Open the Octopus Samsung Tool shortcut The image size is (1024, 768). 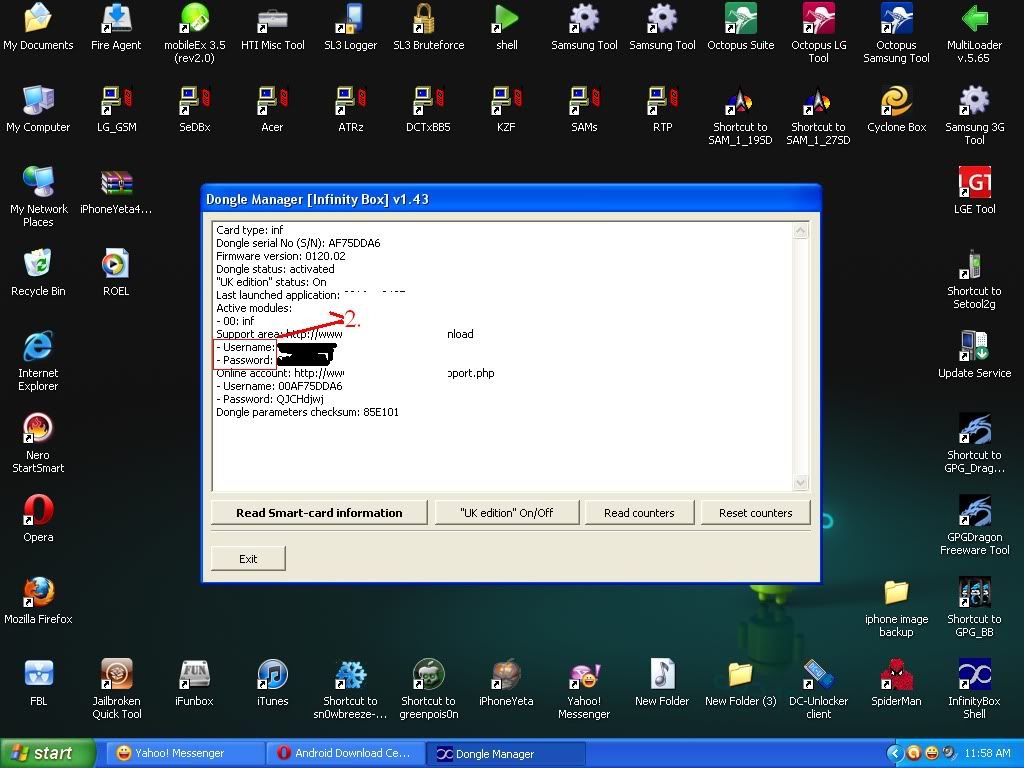click(x=896, y=33)
